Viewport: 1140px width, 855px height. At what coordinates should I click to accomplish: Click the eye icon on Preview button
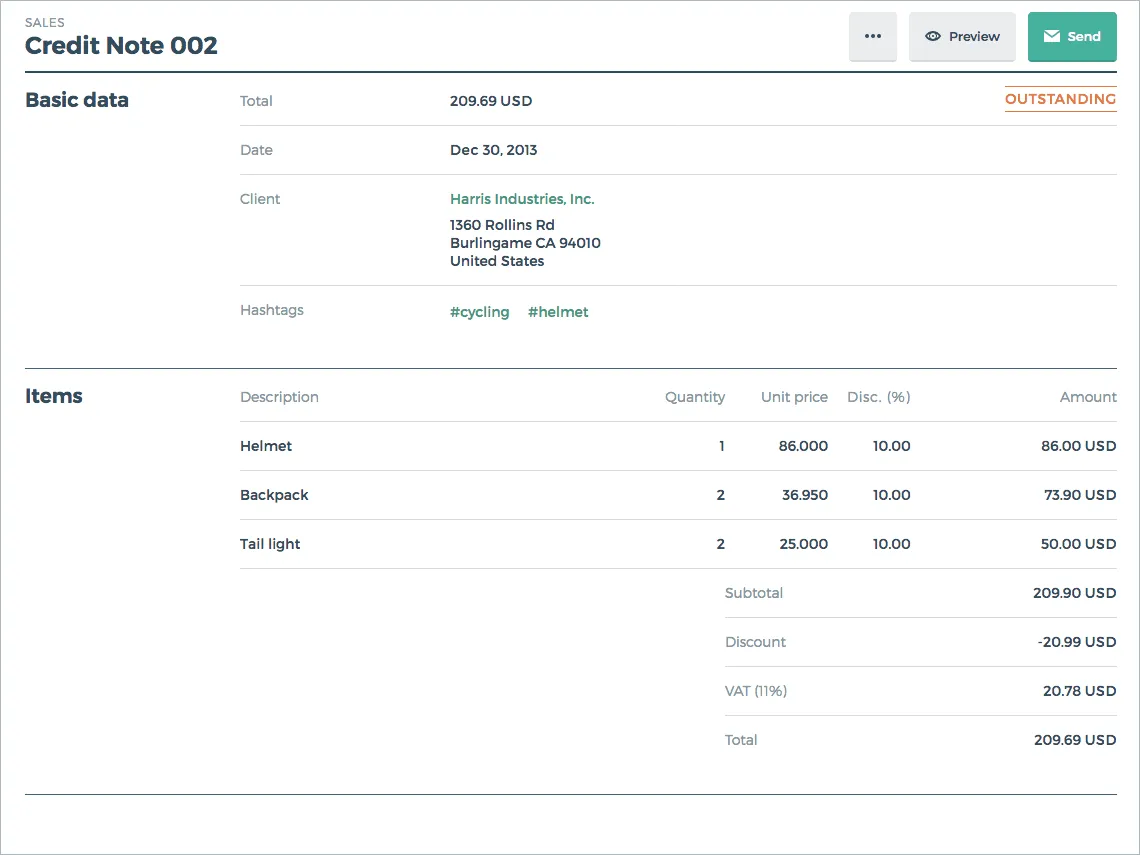[x=935, y=36]
